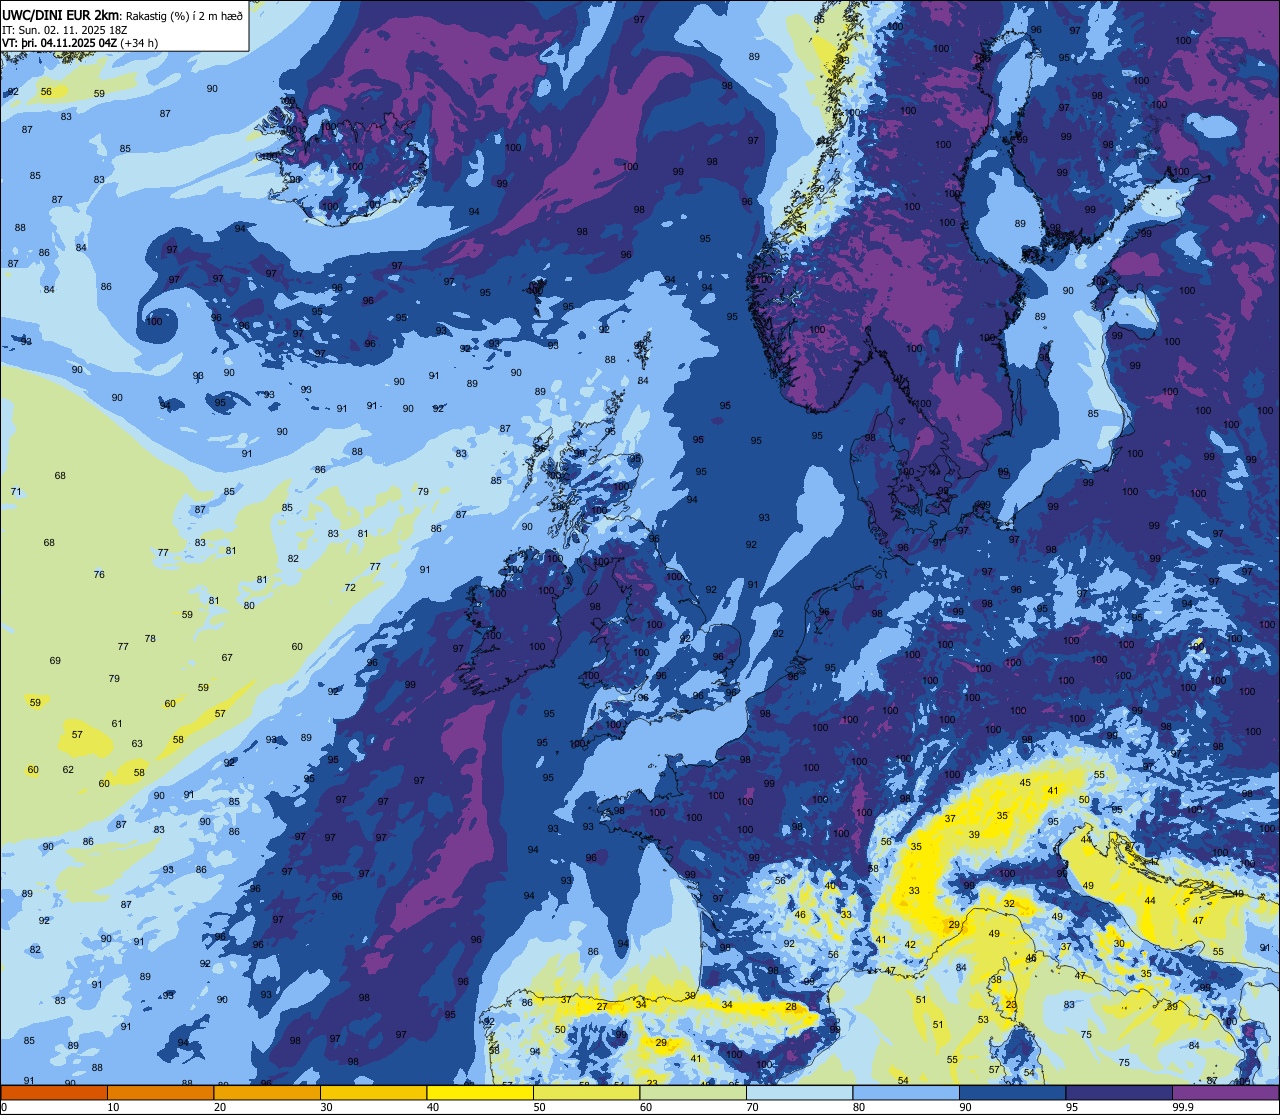Screen dimensions: 1280x1115
Task: Click the 20–30% legend color segment
Action: coord(267,1092)
